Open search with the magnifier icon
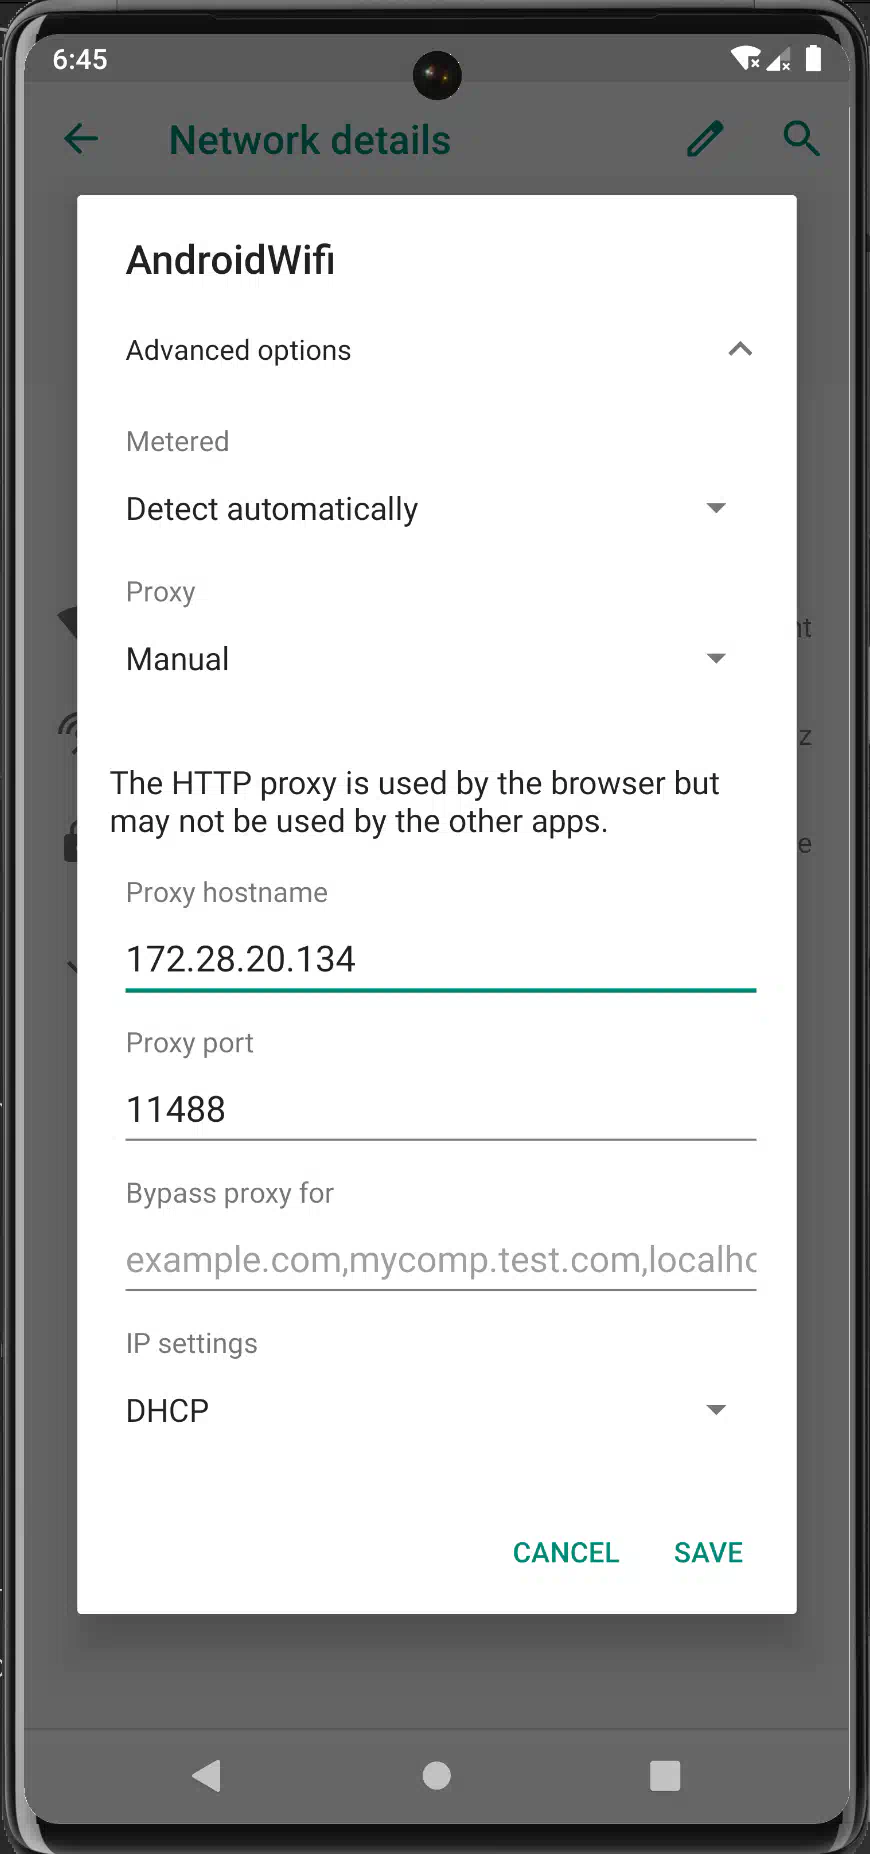Image resolution: width=870 pixels, height=1854 pixels. pyautogui.click(x=801, y=139)
